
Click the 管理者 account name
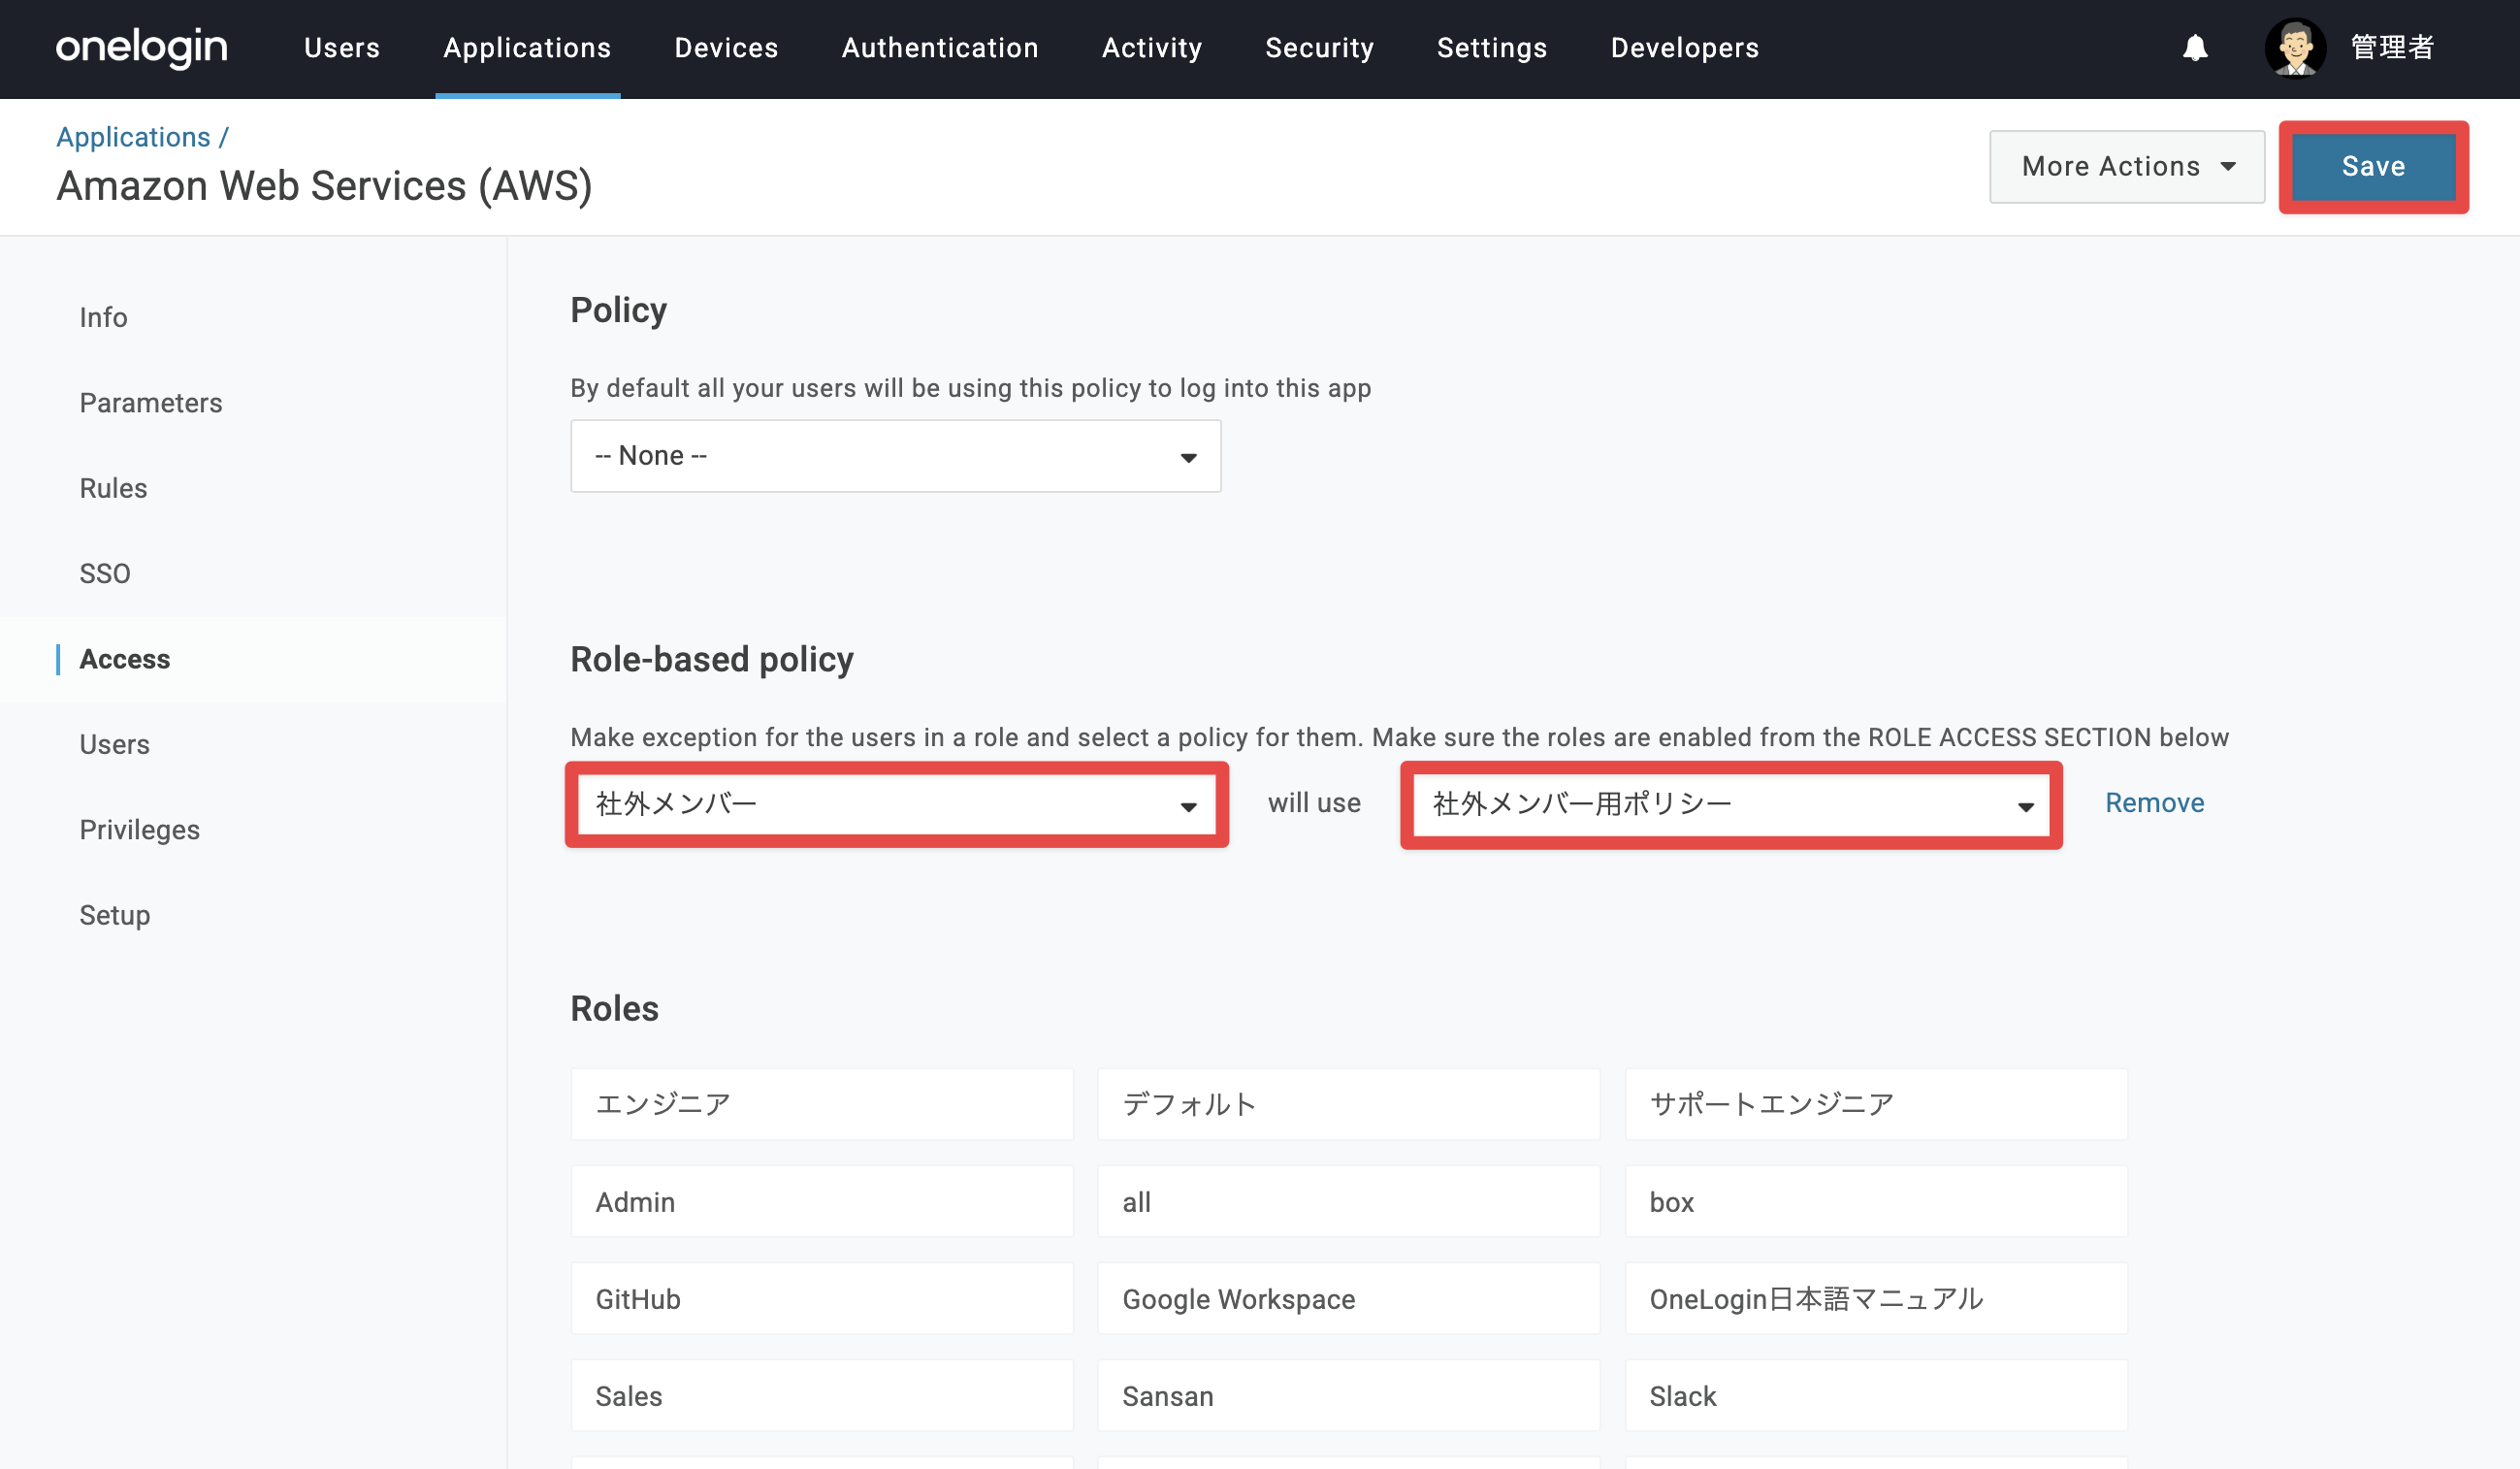(2392, 47)
